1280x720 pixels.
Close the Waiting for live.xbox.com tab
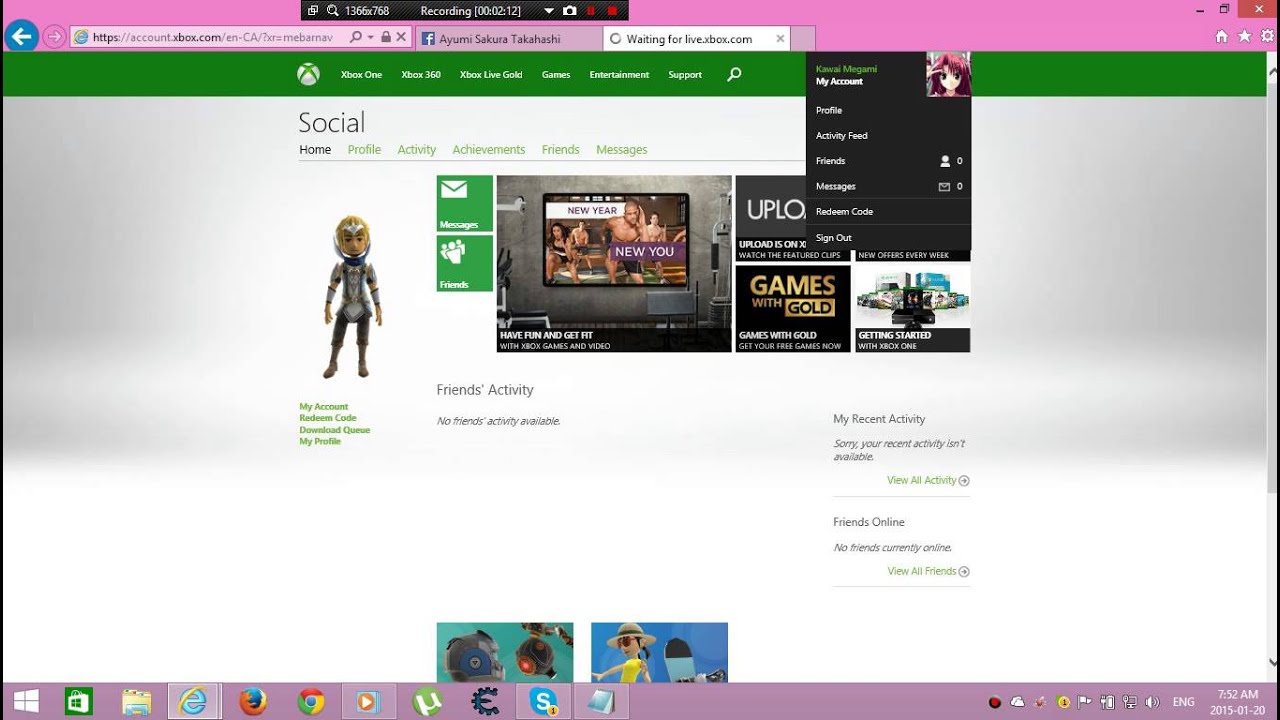pos(780,39)
